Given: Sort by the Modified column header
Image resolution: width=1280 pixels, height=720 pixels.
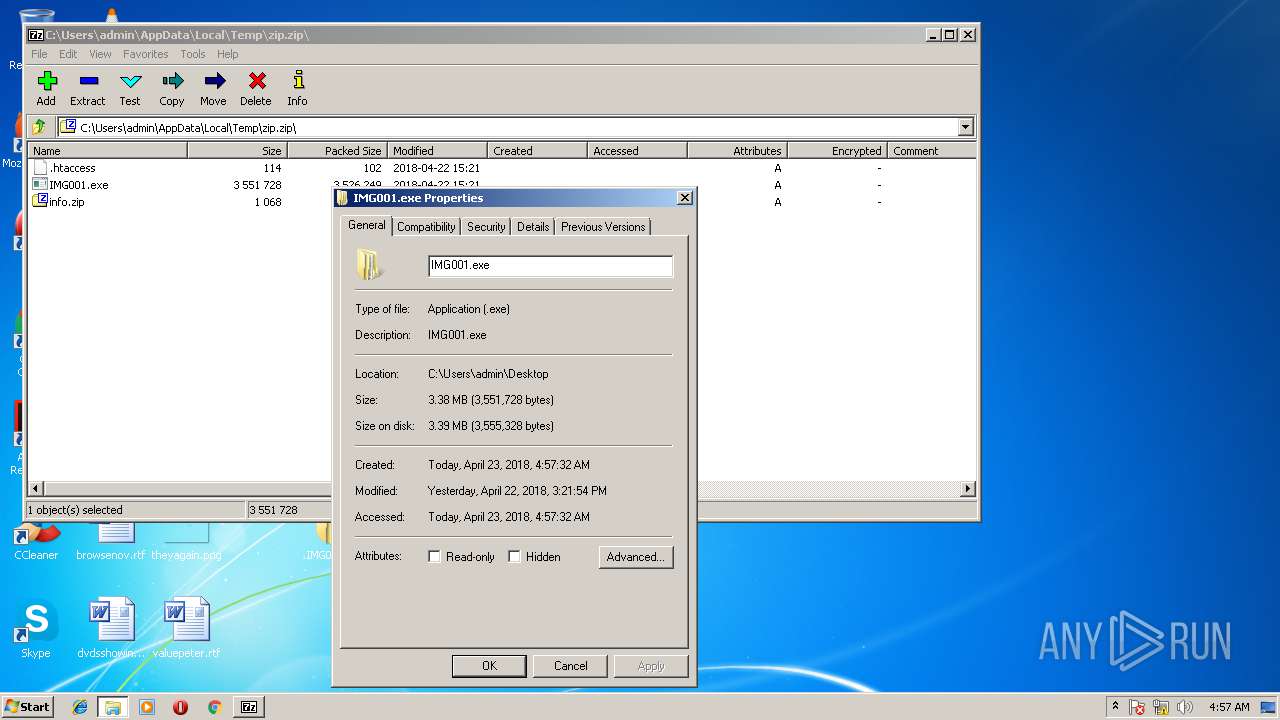Looking at the screenshot, I should click(x=437, y=151).
